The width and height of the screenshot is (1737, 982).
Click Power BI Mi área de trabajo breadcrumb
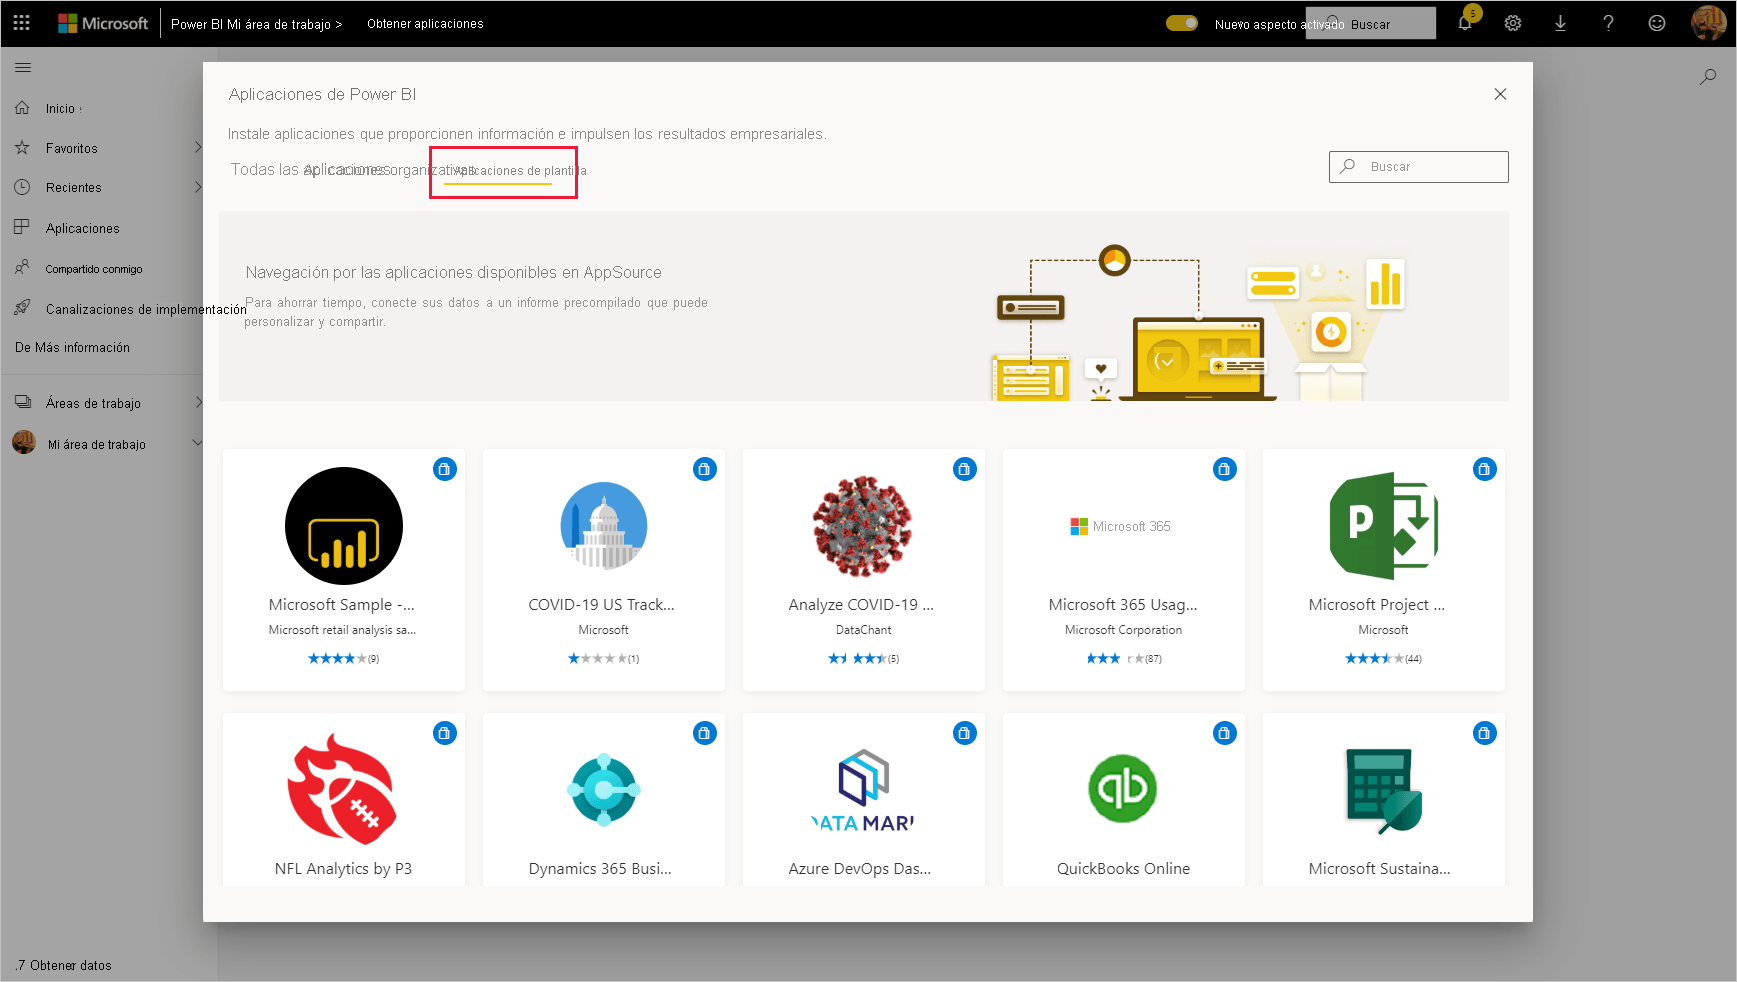click(256, 24)
